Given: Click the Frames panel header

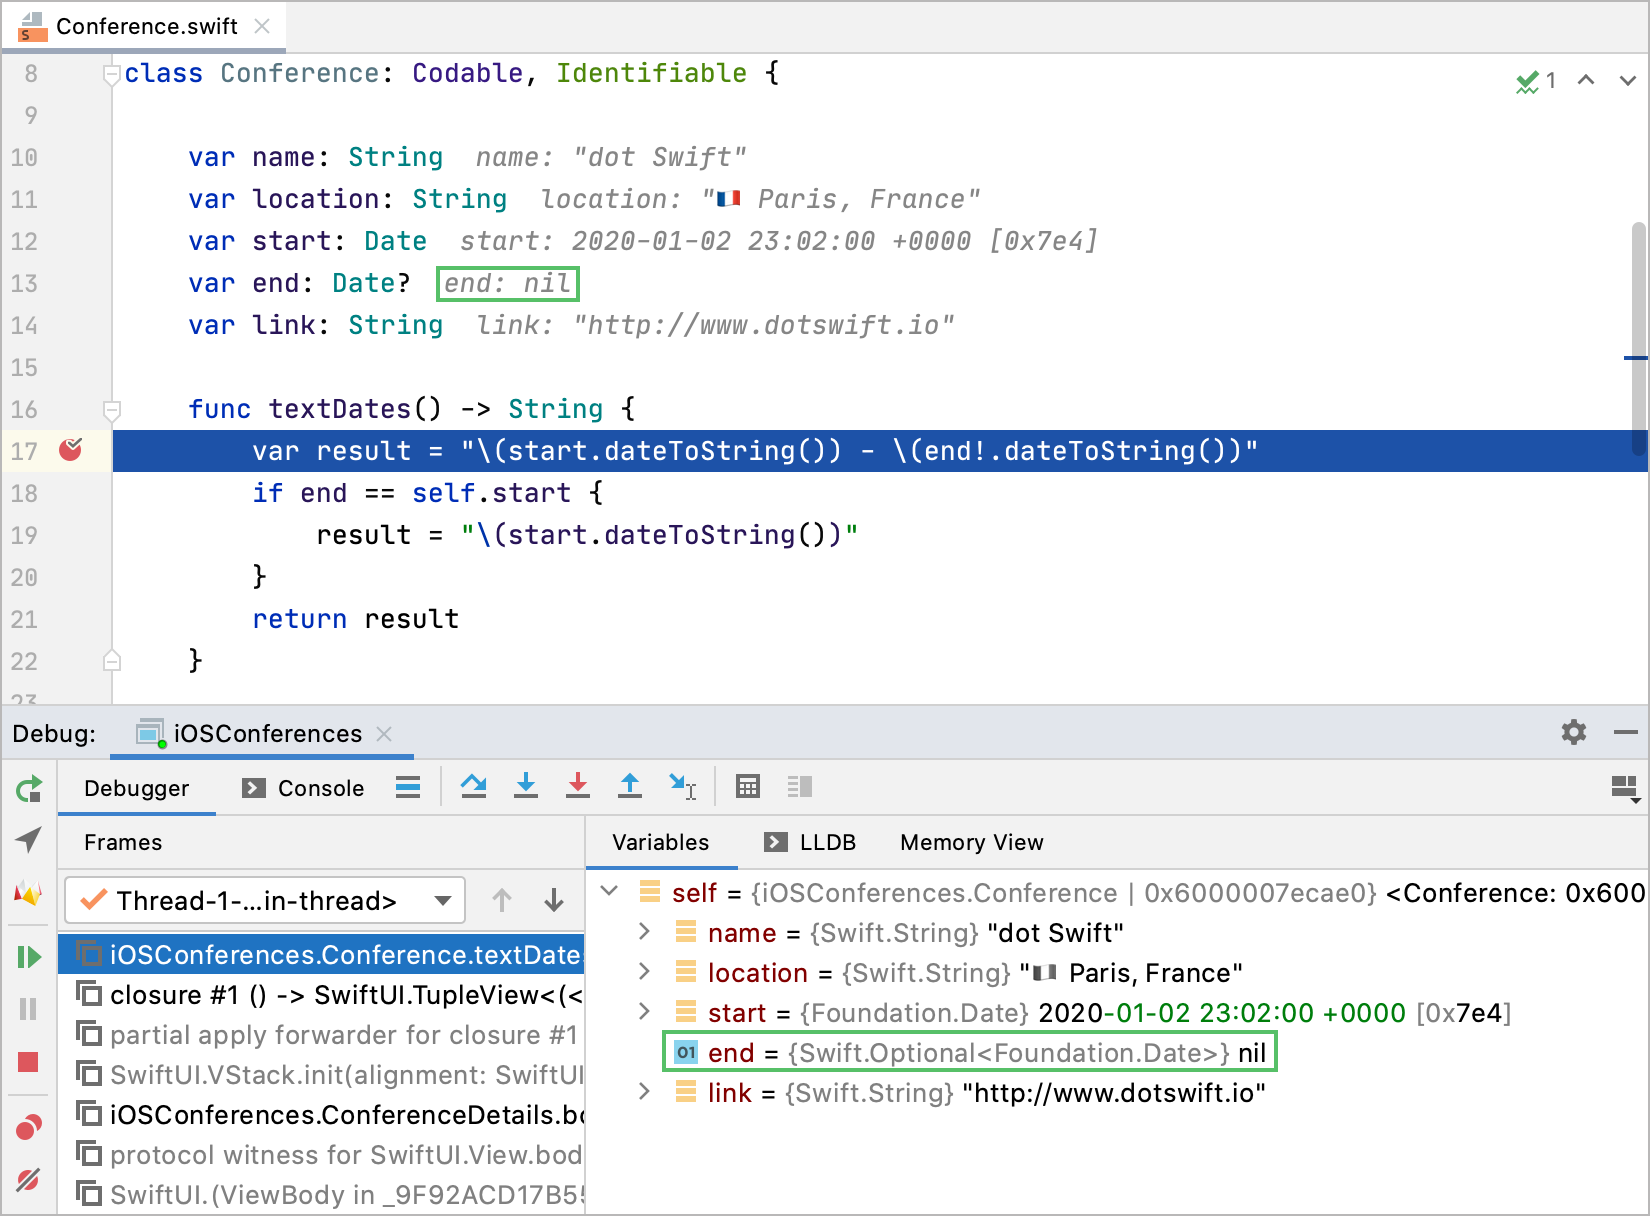Looking at the screenshot, I should point(123,842).
